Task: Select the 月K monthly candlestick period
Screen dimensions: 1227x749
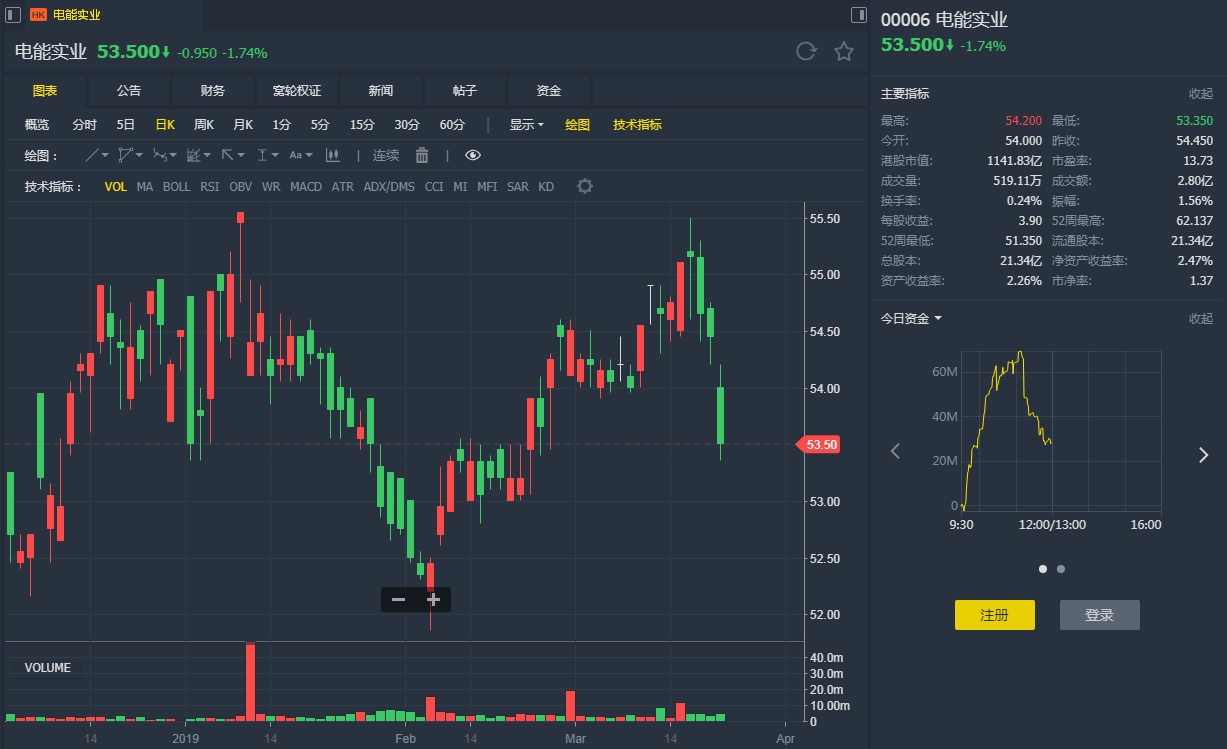Action: click(x=243, y=125)
